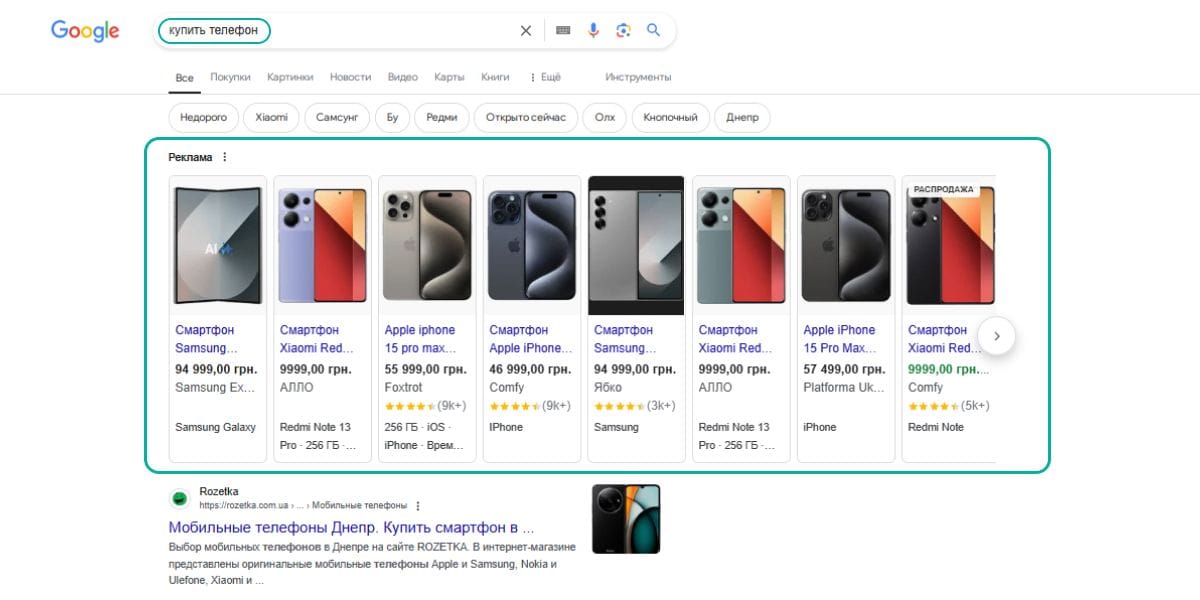Open three-dot menu next to Rozetka URL
Screen dimensions: 1200x600
[418, 506]
